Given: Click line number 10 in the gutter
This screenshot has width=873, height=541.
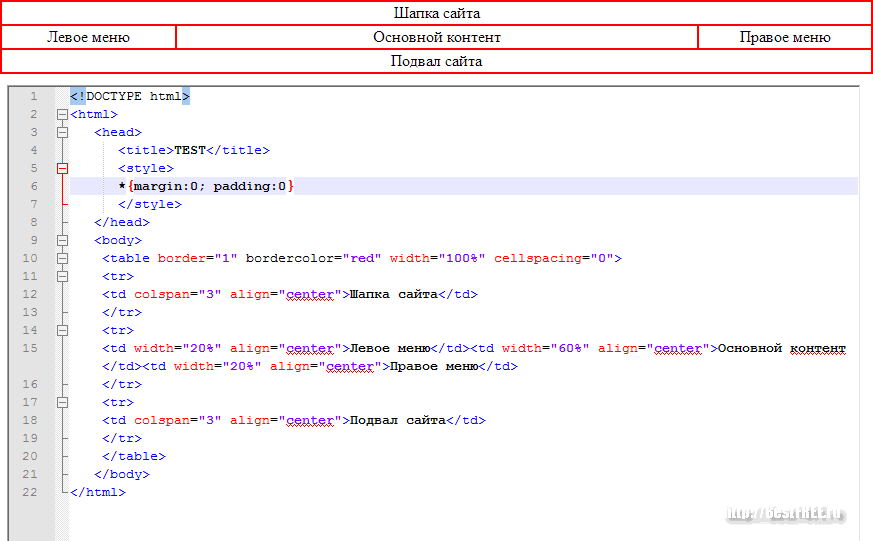Looking at the screenshot, I should coord(30,258).
